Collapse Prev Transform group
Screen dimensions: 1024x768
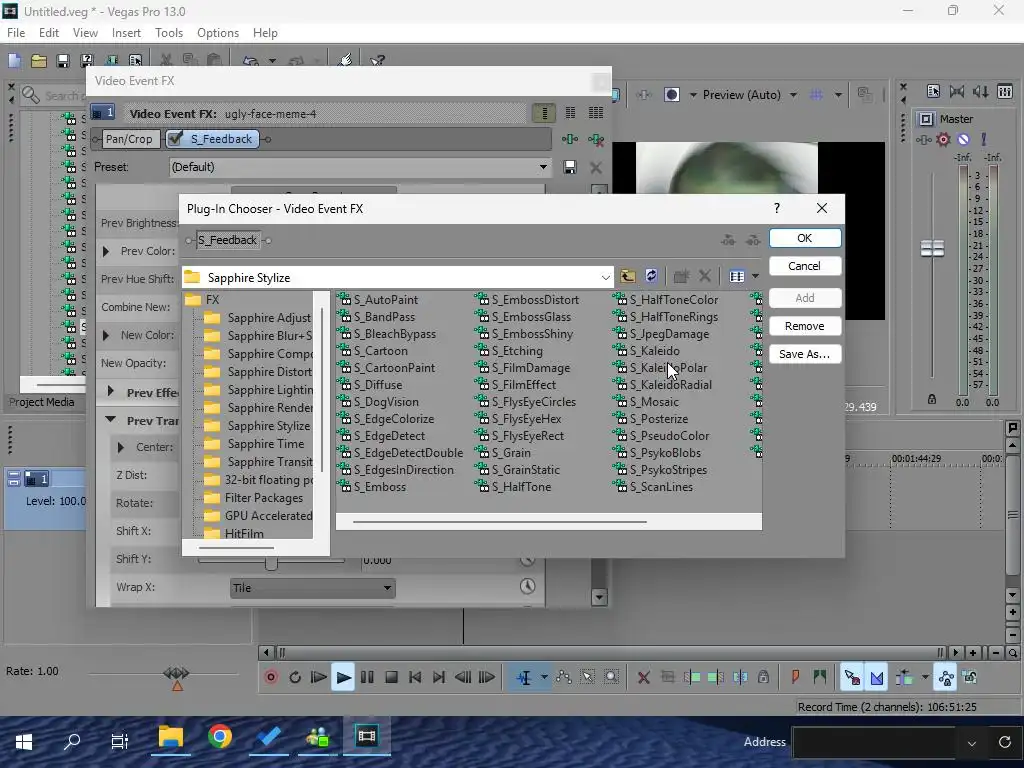point(110,420)
